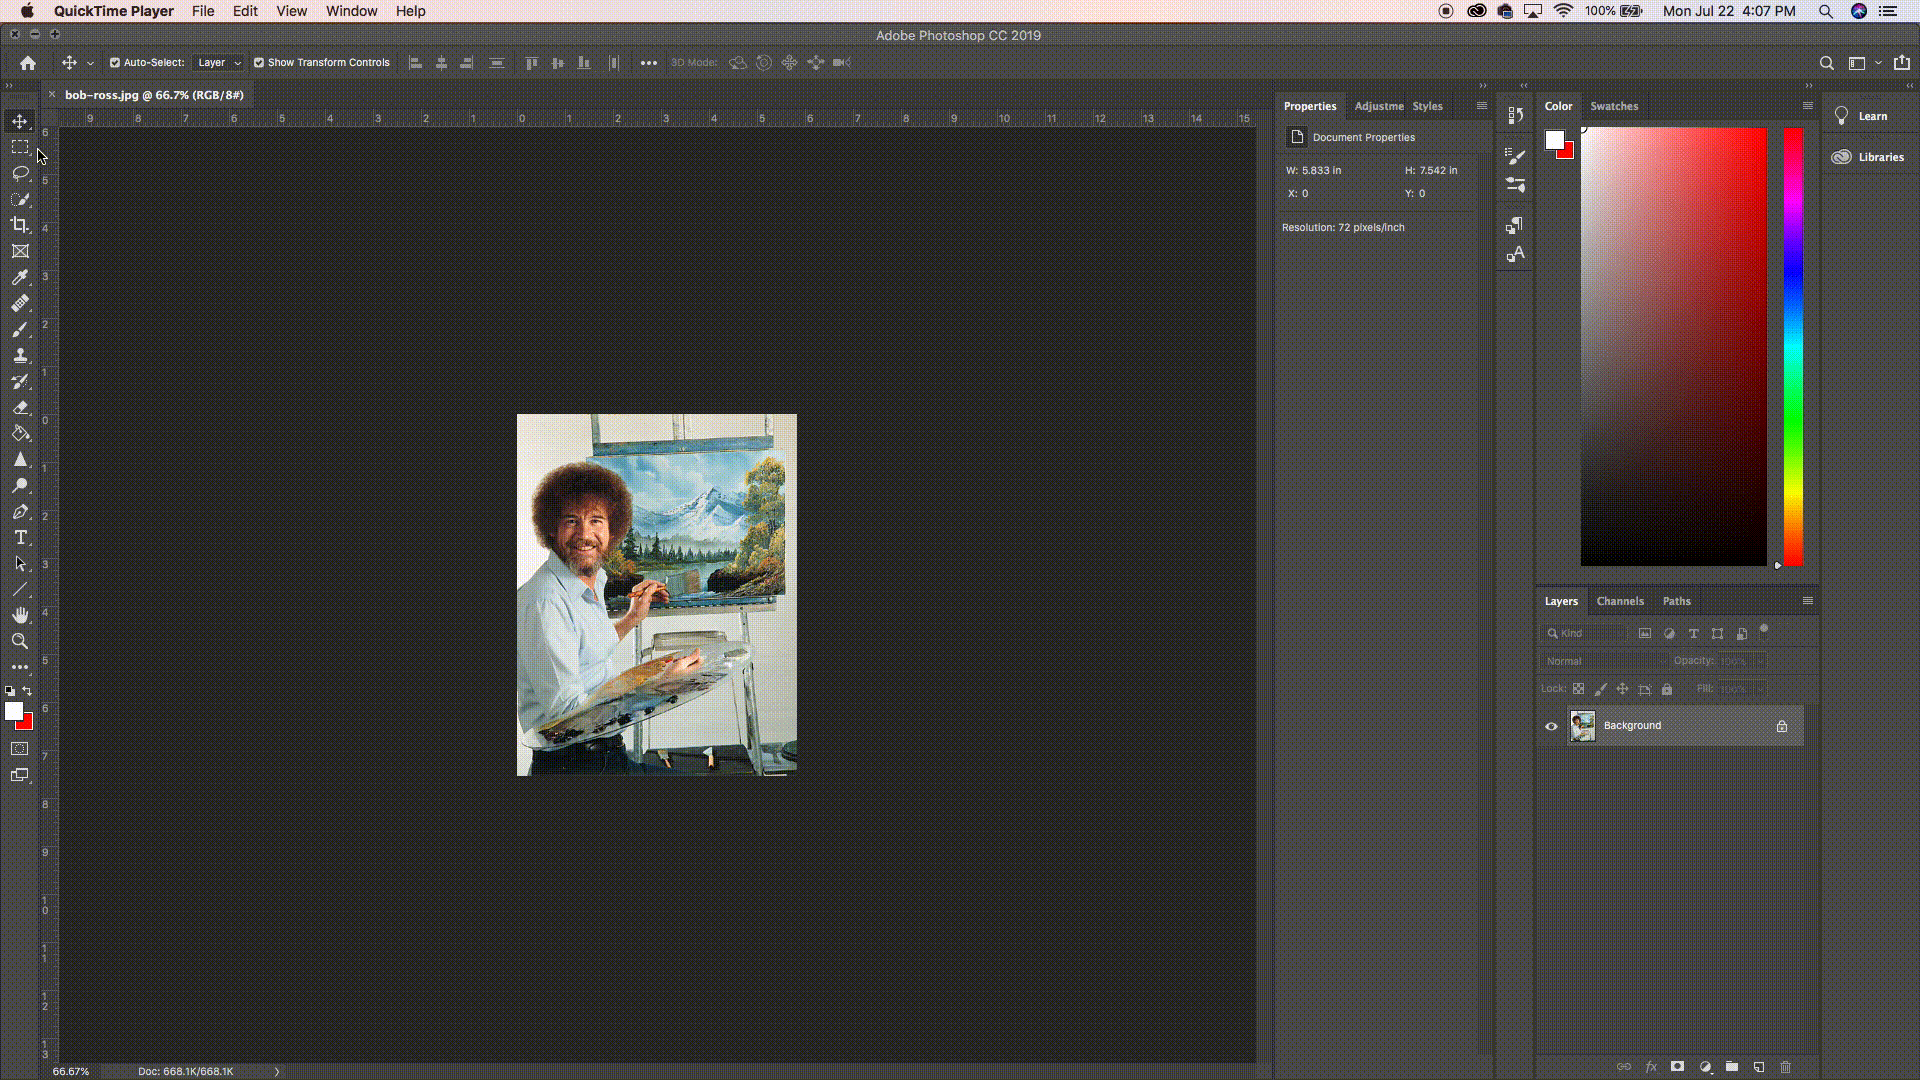This screenshot has height=1080, width=1920.
Task: Switch to the Paths tab
Action: [x=1676, y=600]
